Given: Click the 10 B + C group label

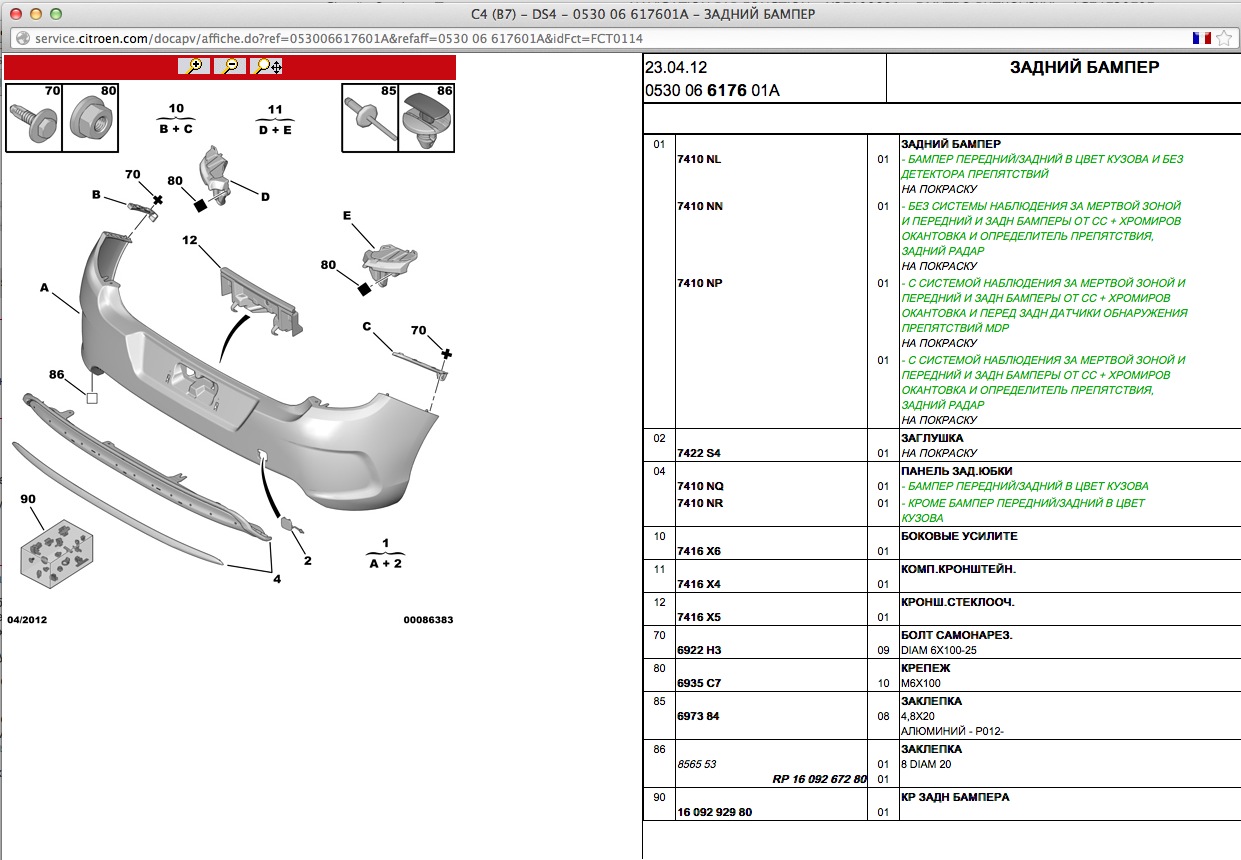Looking at the screenshot, I should [x=176, y=118].
